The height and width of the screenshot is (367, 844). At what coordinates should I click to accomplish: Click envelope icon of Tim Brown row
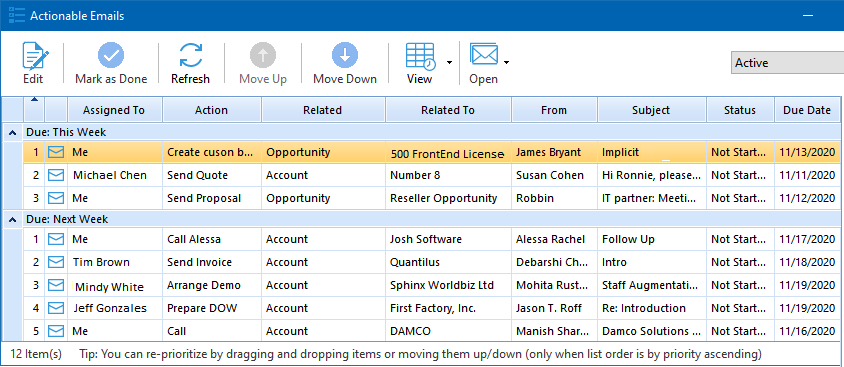point(56,262)
